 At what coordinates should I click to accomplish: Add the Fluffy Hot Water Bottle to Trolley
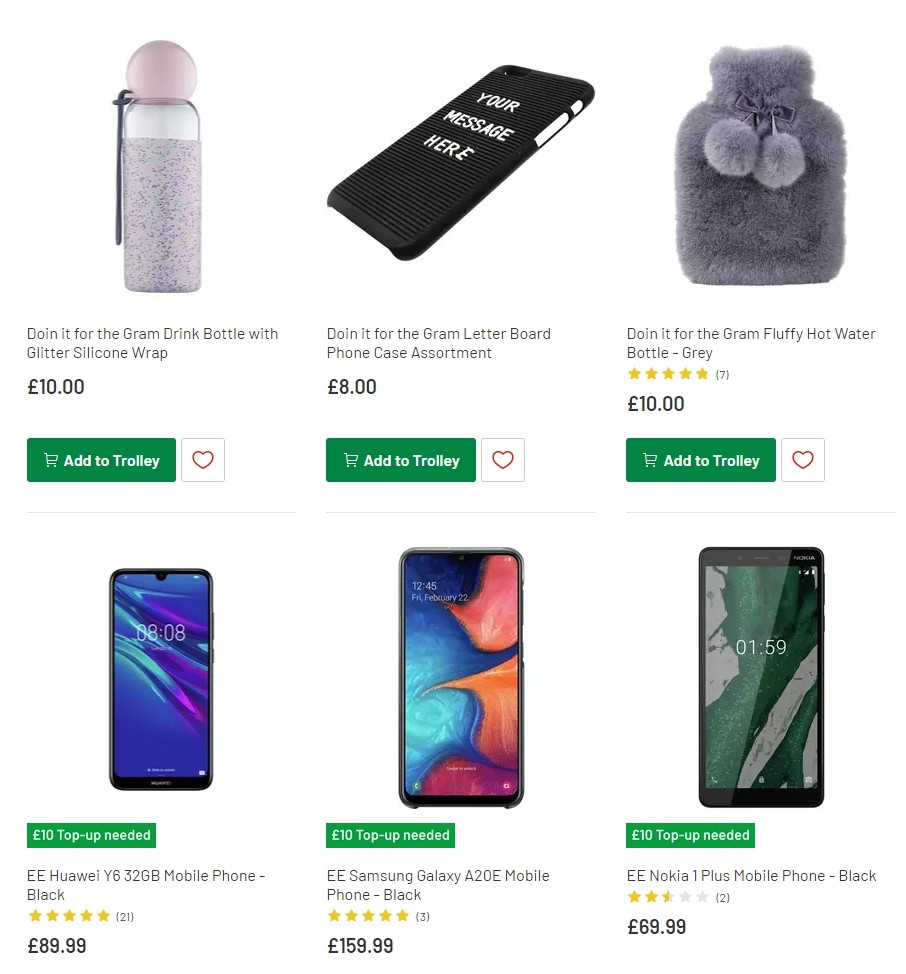pos(701,460)
